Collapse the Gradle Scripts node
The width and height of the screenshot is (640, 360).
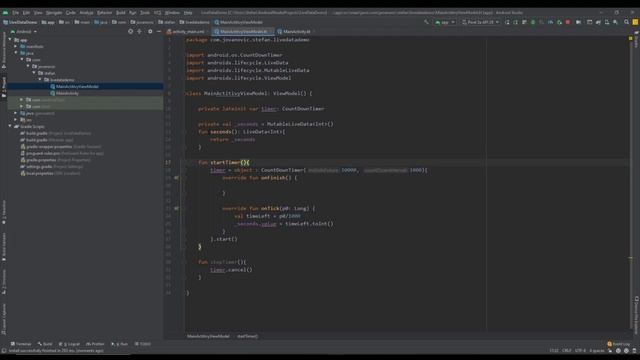tap(10, 127)
